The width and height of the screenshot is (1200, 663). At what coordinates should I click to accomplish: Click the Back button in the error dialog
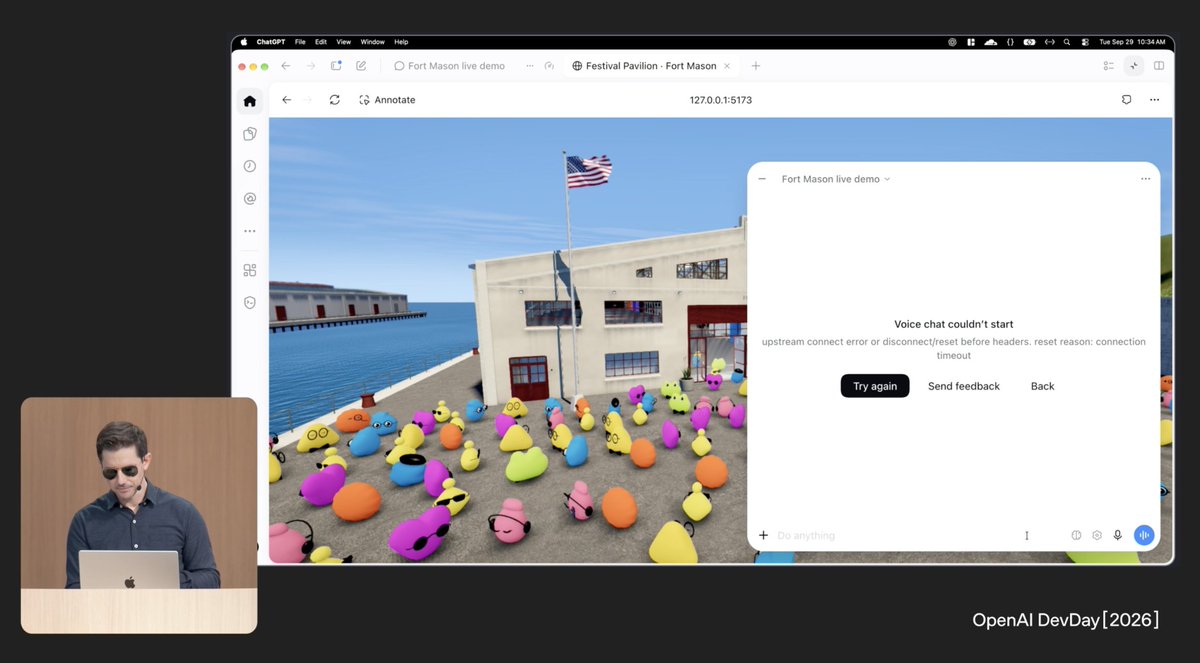(x=1043, y=386)
